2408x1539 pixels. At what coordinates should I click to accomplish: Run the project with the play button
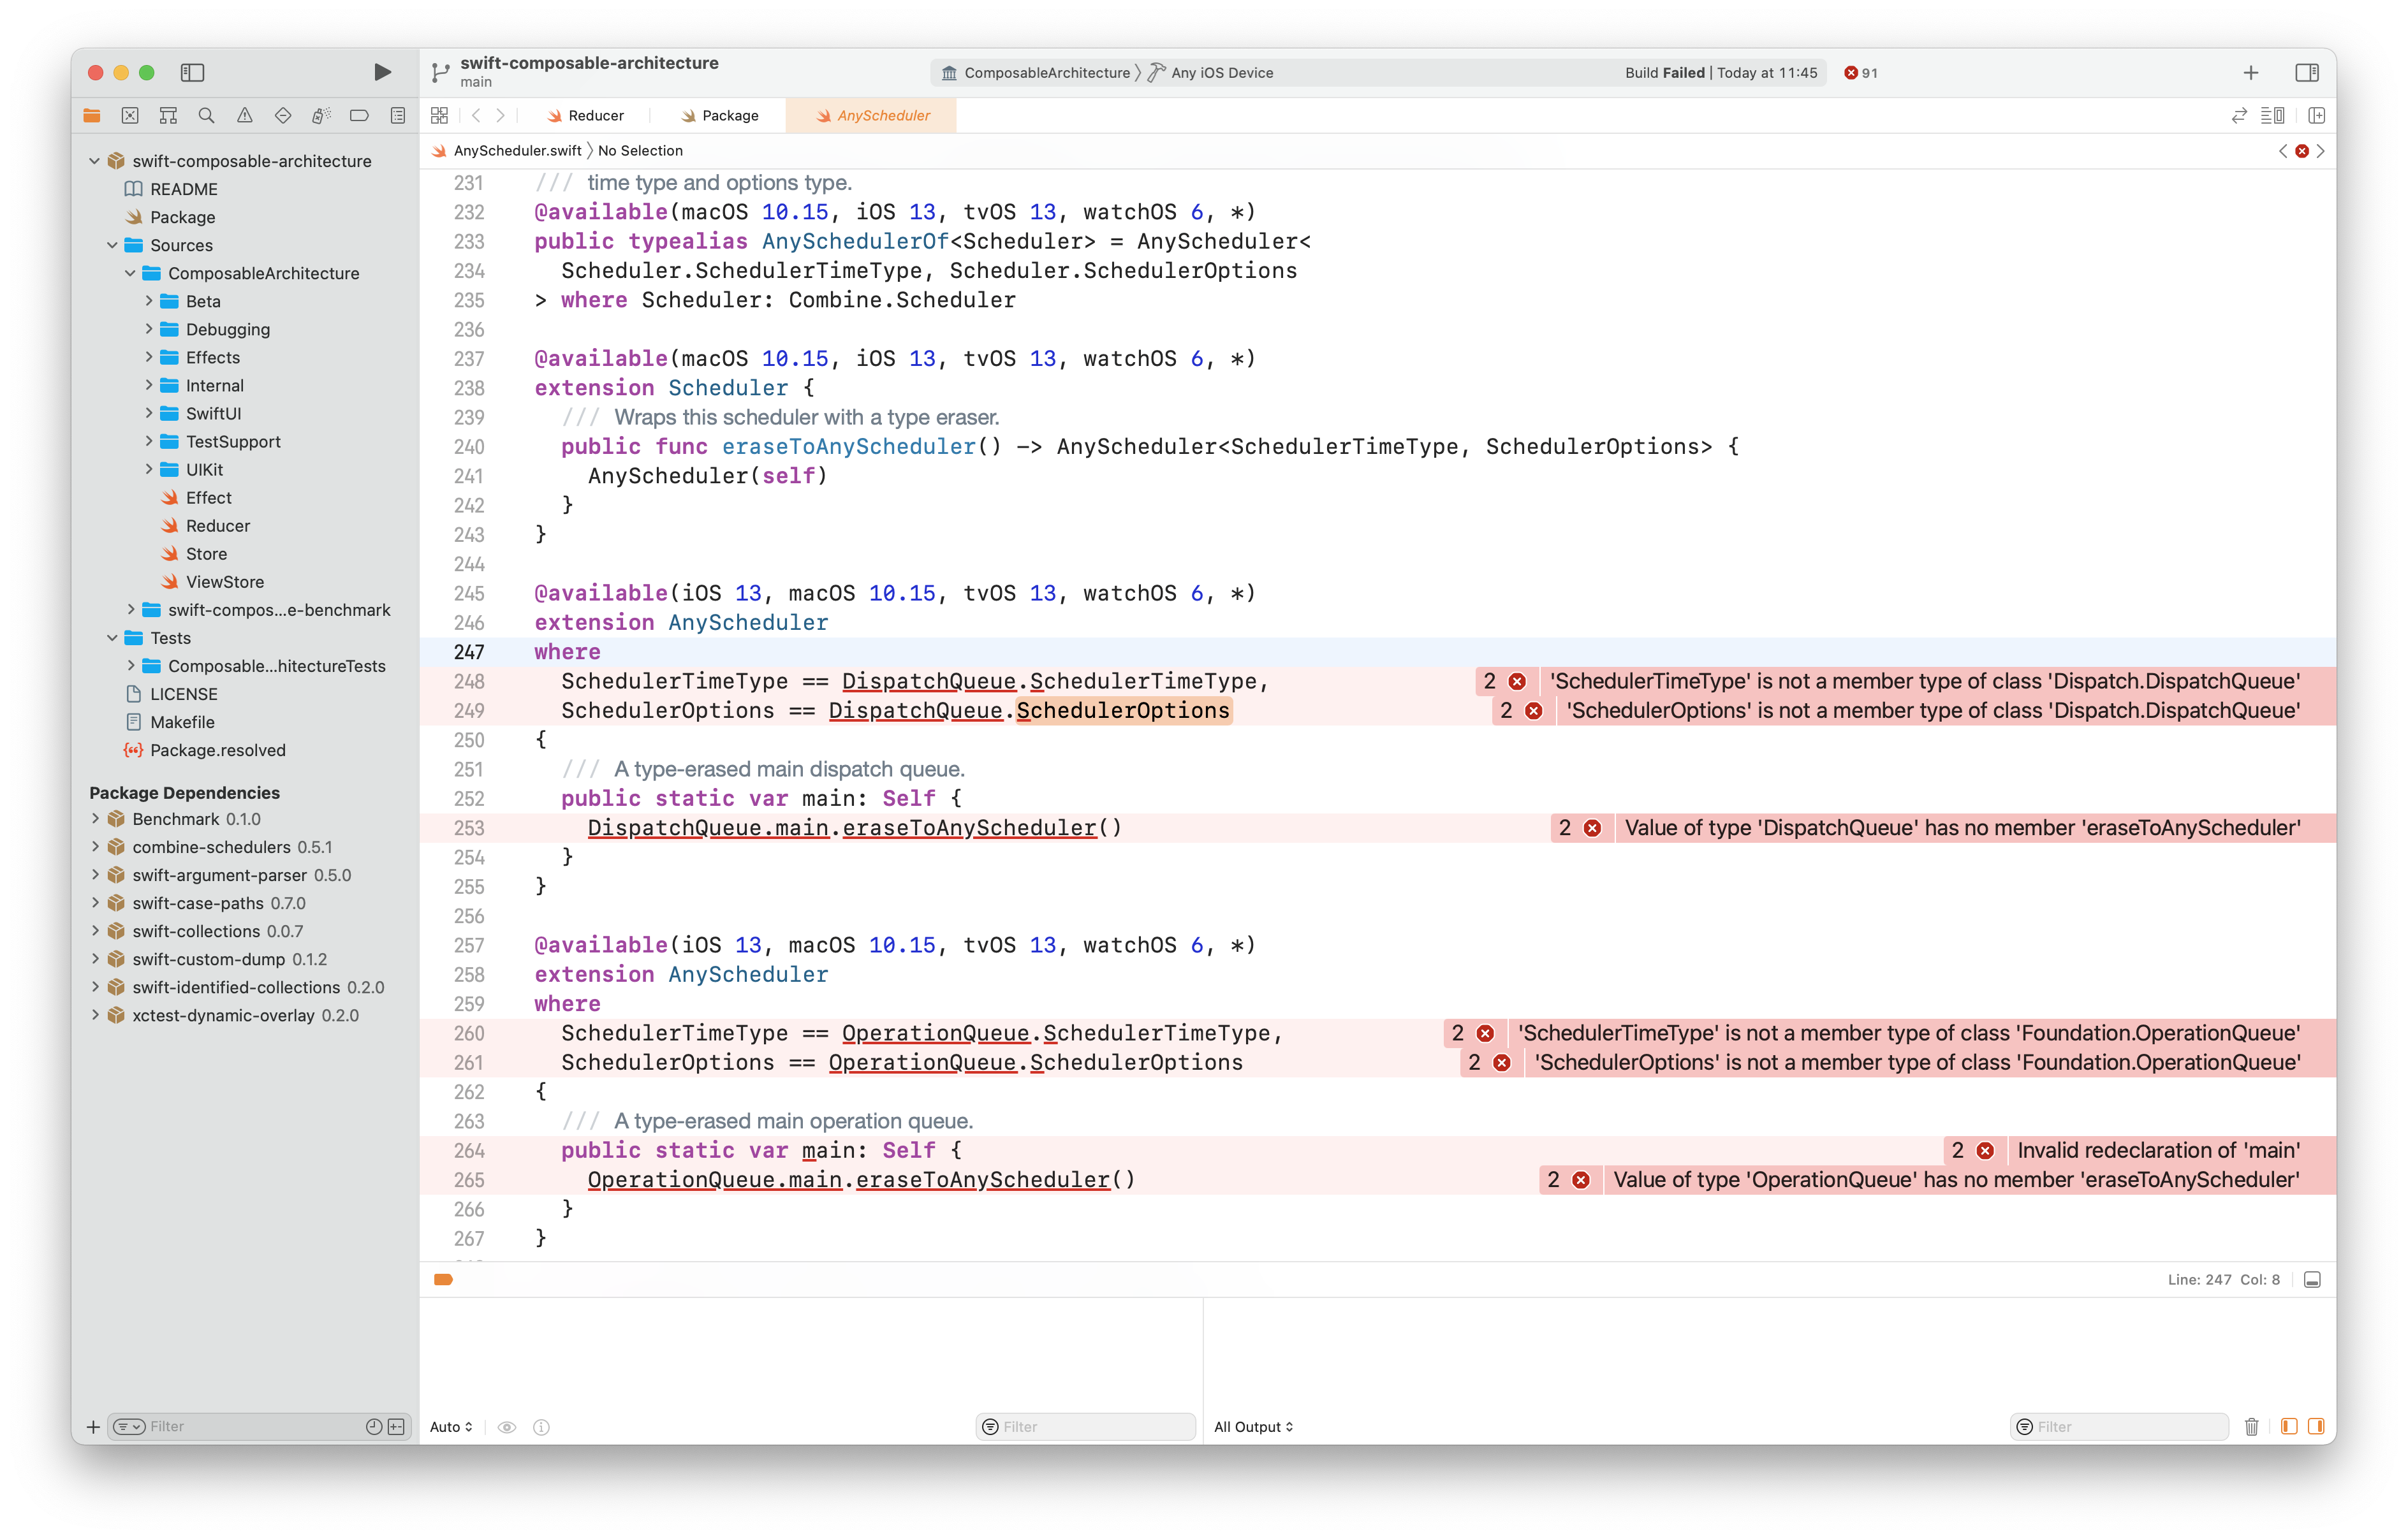tap(382, 72)
